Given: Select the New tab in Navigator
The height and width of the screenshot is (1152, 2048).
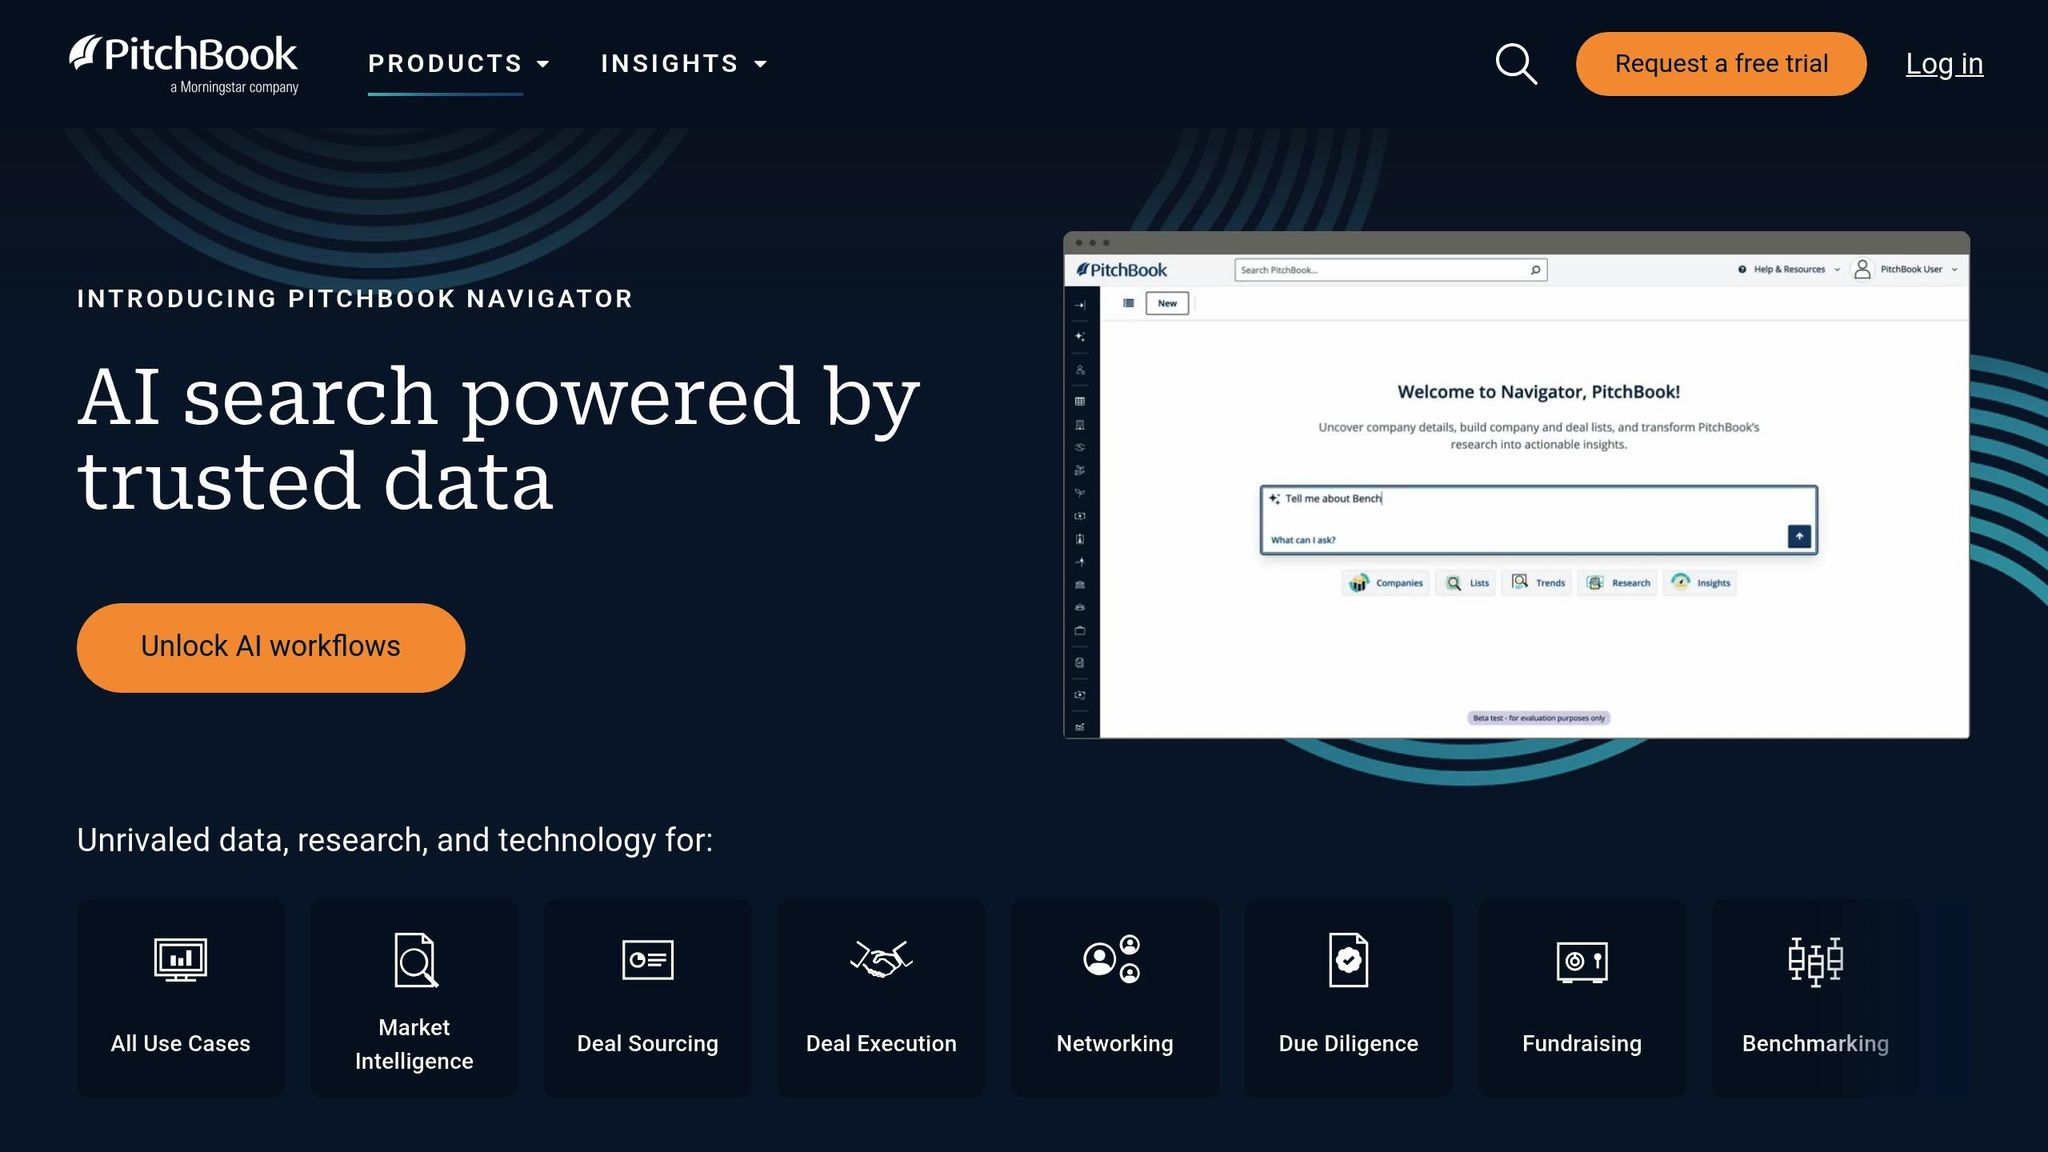Looking at the screenshot, I should pos(1166,303).
